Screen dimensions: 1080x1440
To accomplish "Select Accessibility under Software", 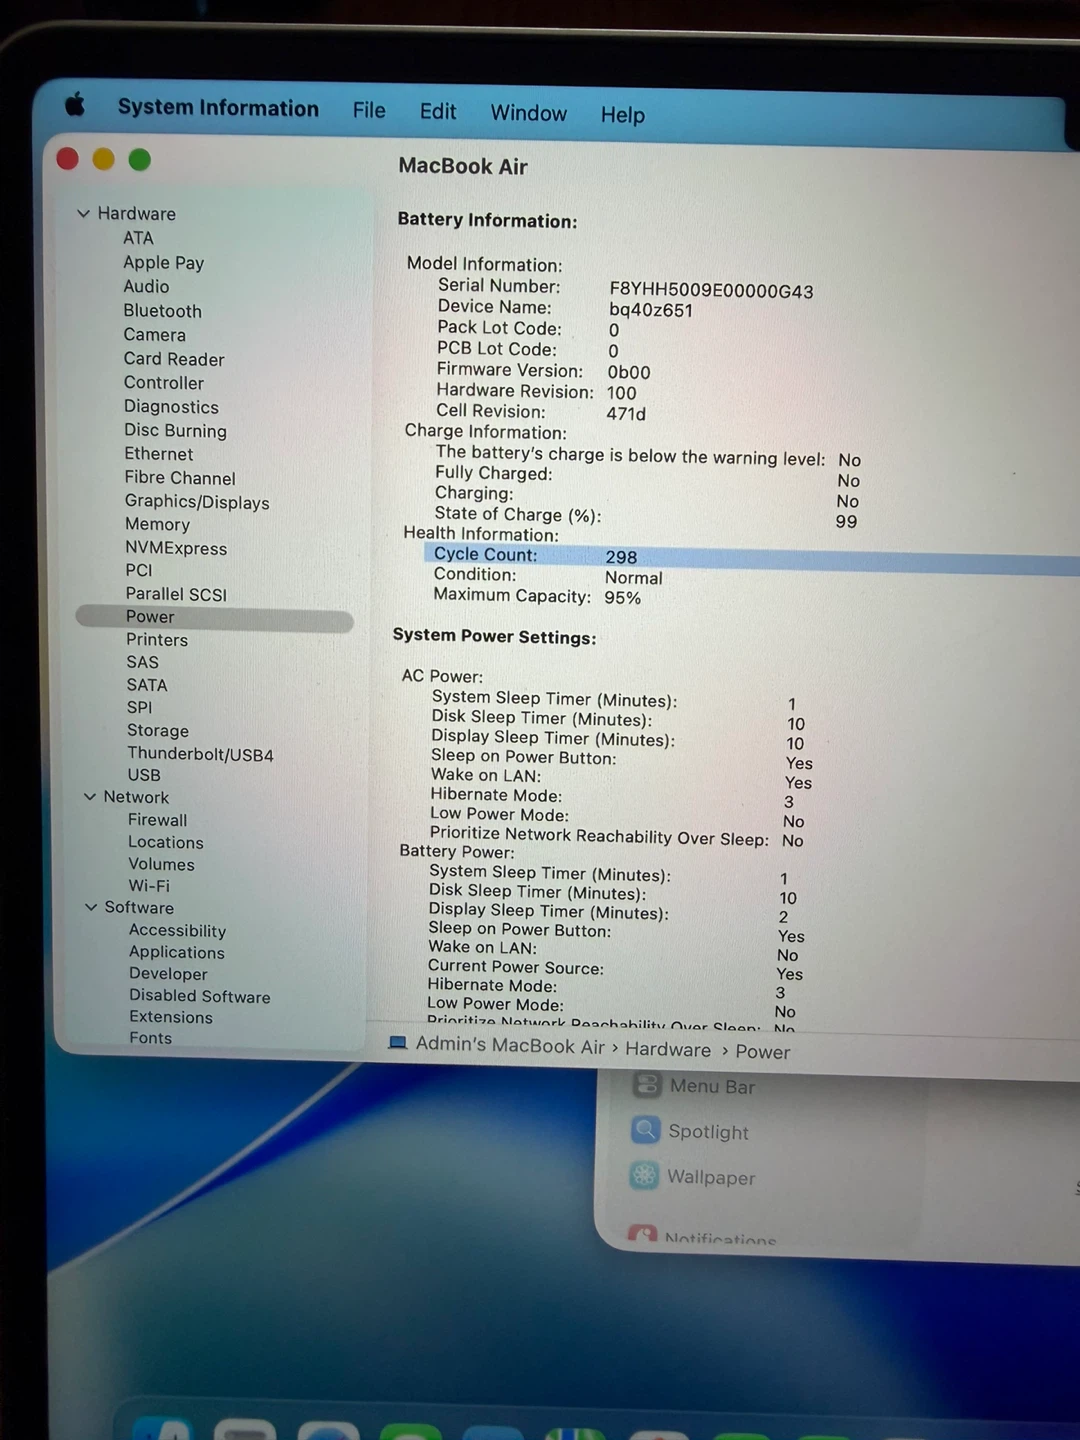I will pyautogui.click(x=177, y=930).
